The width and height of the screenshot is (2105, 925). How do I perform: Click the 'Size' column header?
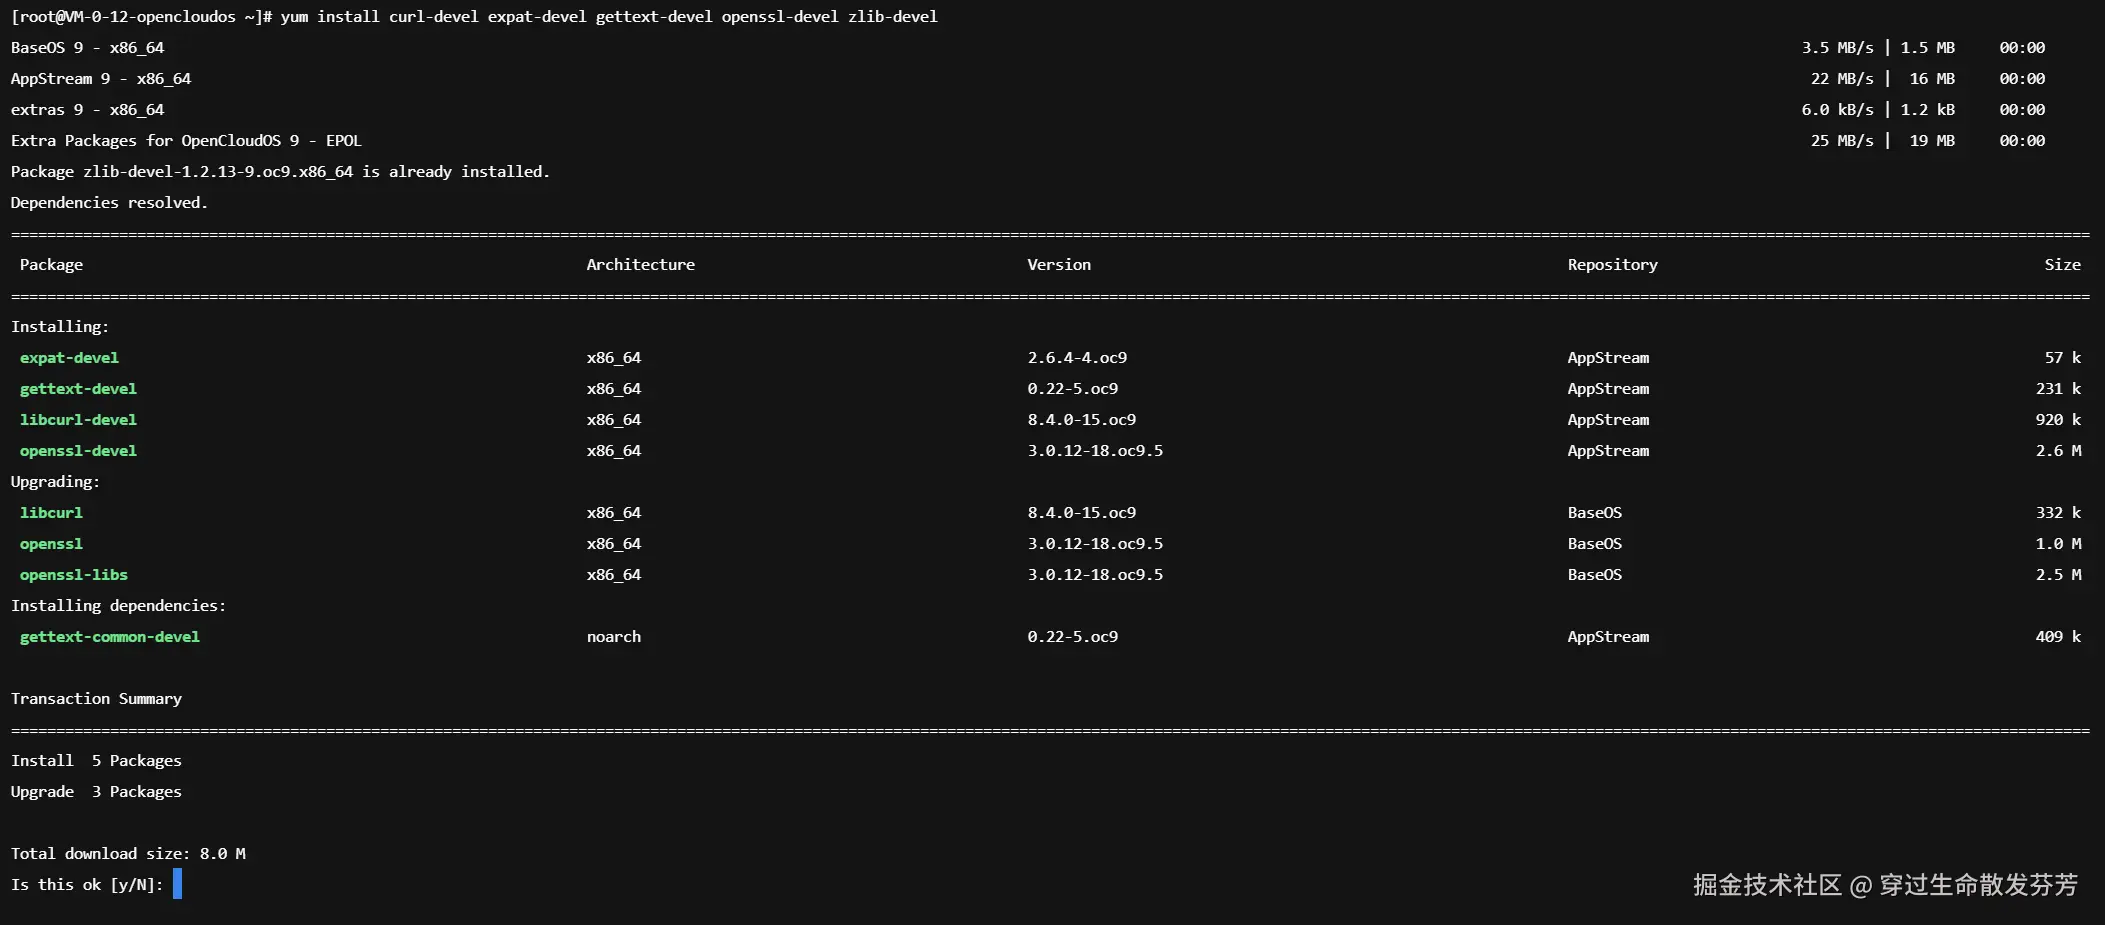tap(2062, 265)
